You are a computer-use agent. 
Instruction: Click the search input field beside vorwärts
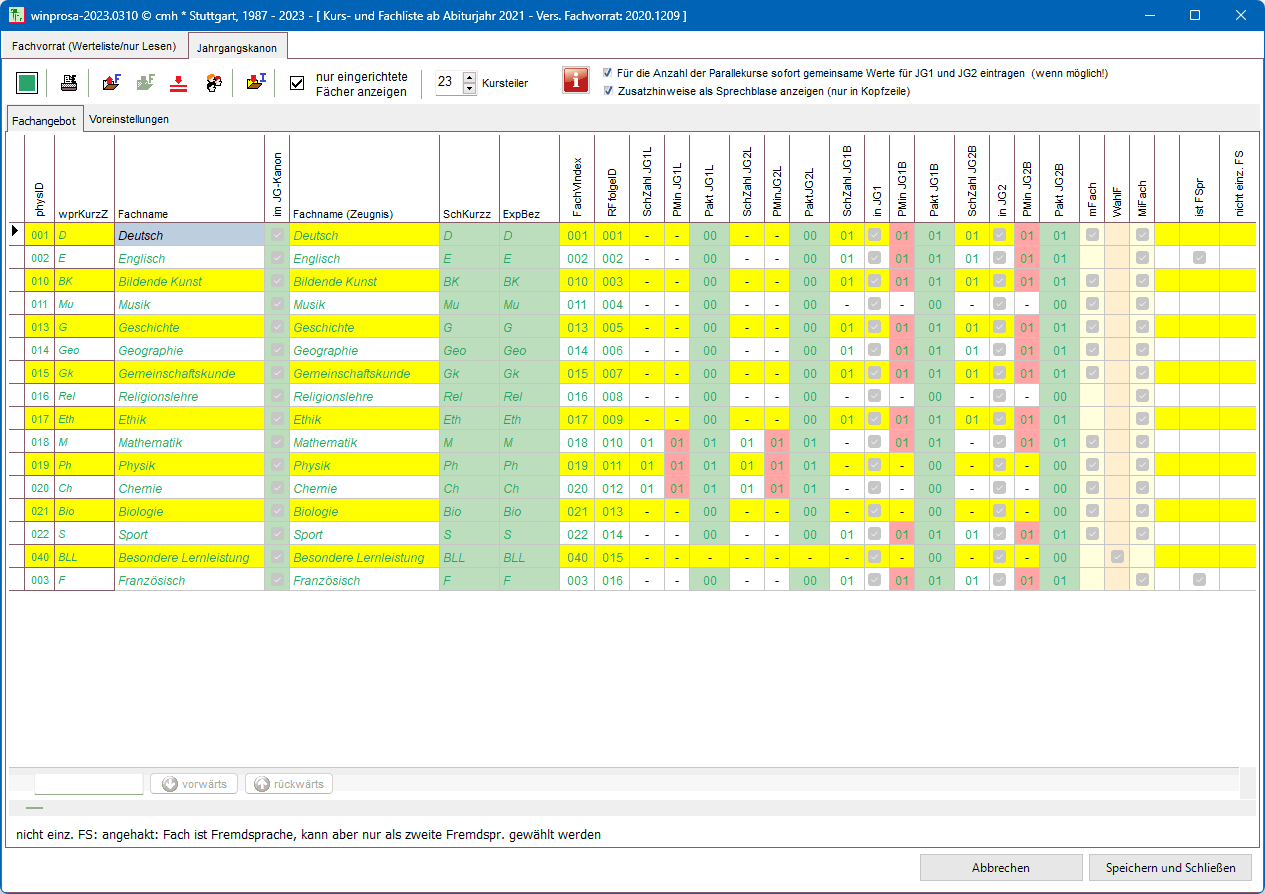[x=89, y=784]
